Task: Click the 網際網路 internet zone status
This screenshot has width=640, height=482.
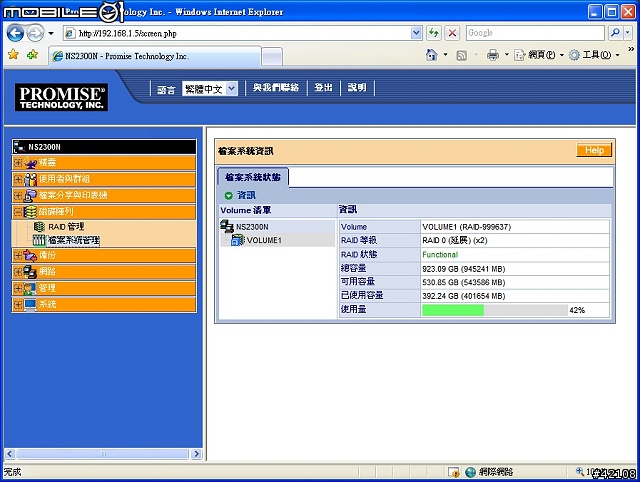Action: pos(489,472)
